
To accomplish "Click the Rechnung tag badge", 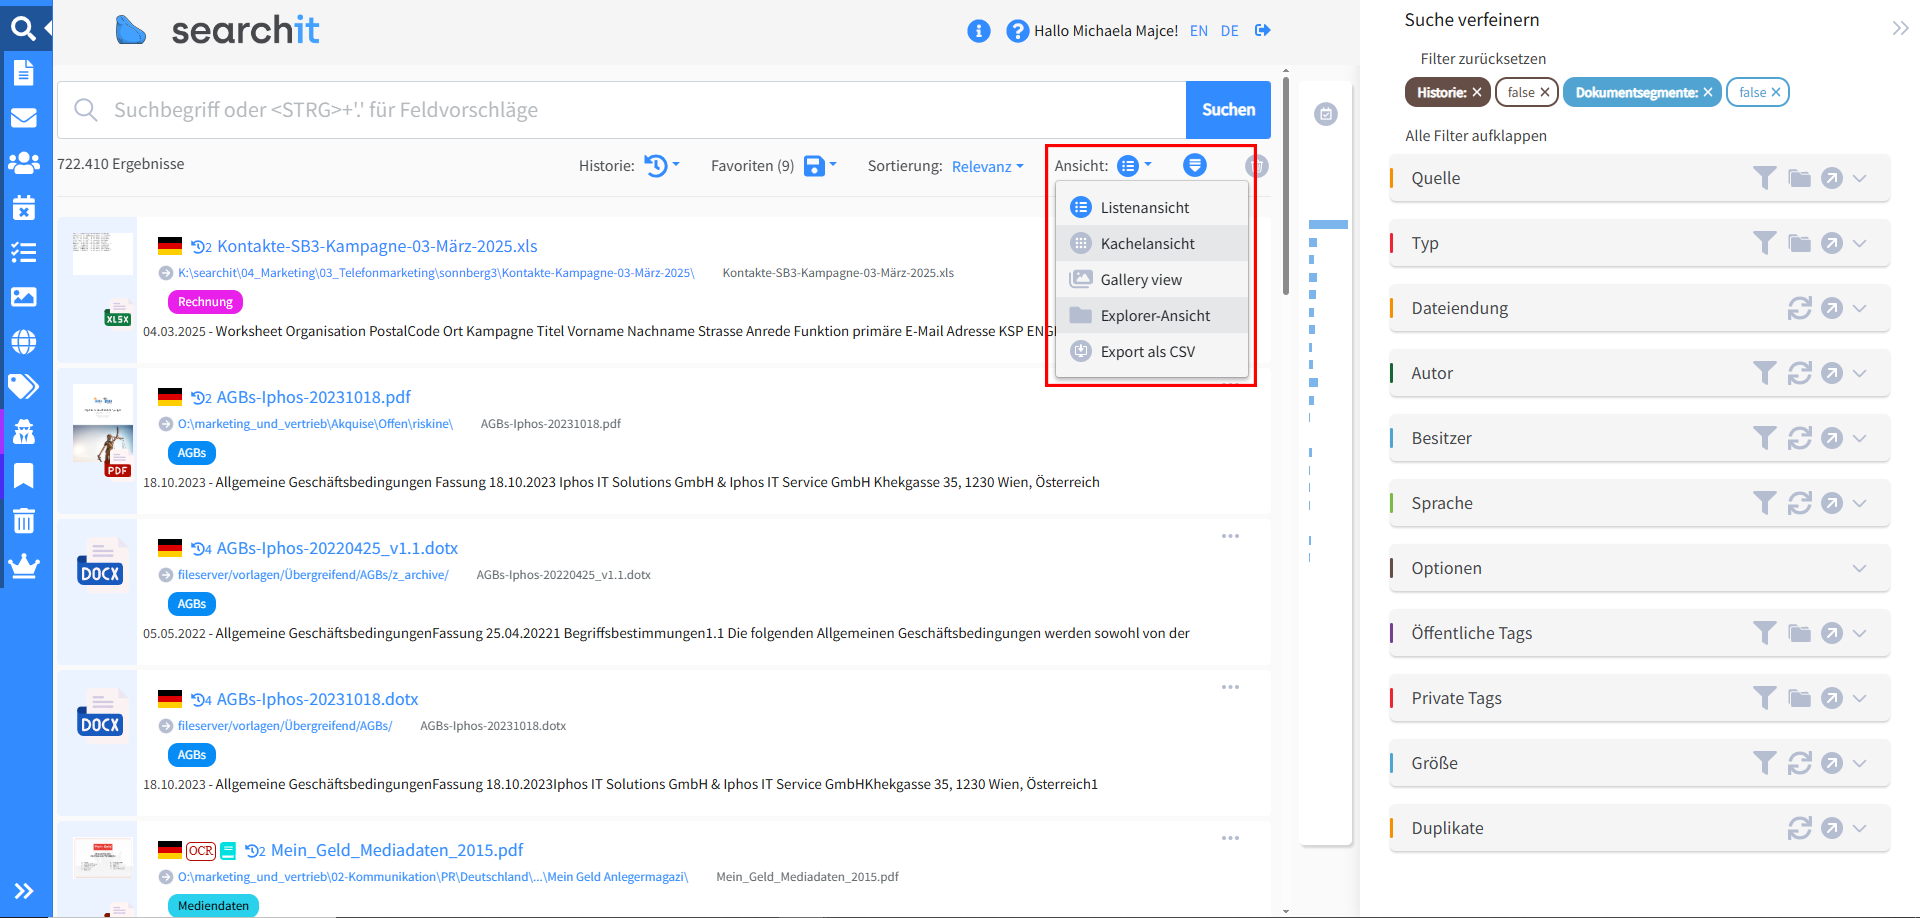I will [205, 302].
